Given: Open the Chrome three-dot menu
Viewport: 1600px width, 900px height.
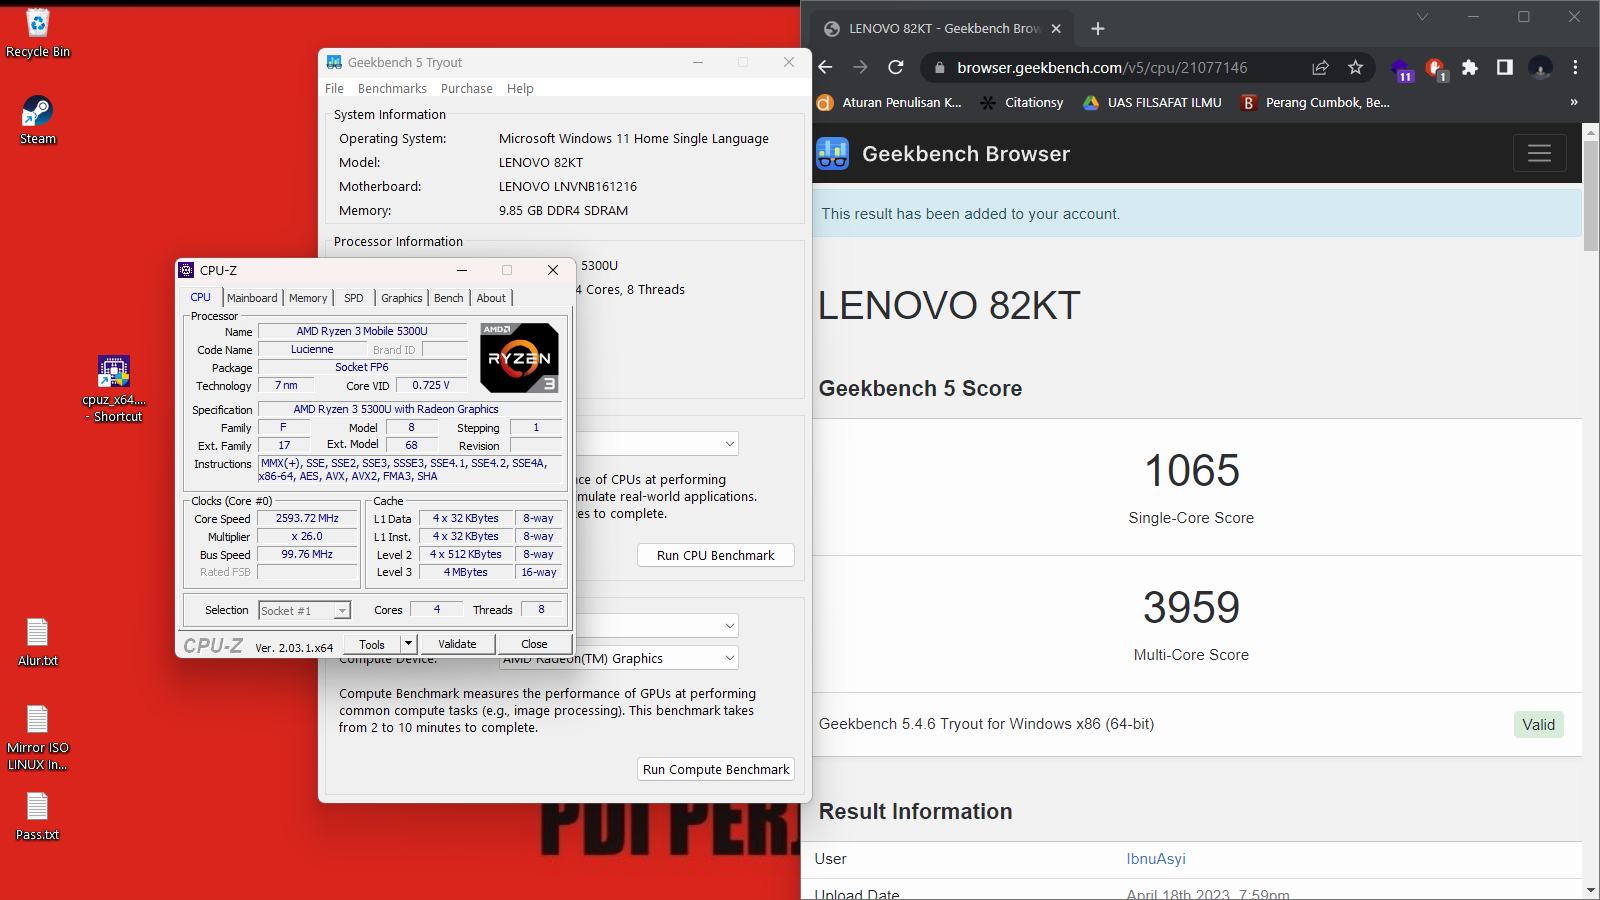Looking at the screenshot, I should [x=1575, y=67].
